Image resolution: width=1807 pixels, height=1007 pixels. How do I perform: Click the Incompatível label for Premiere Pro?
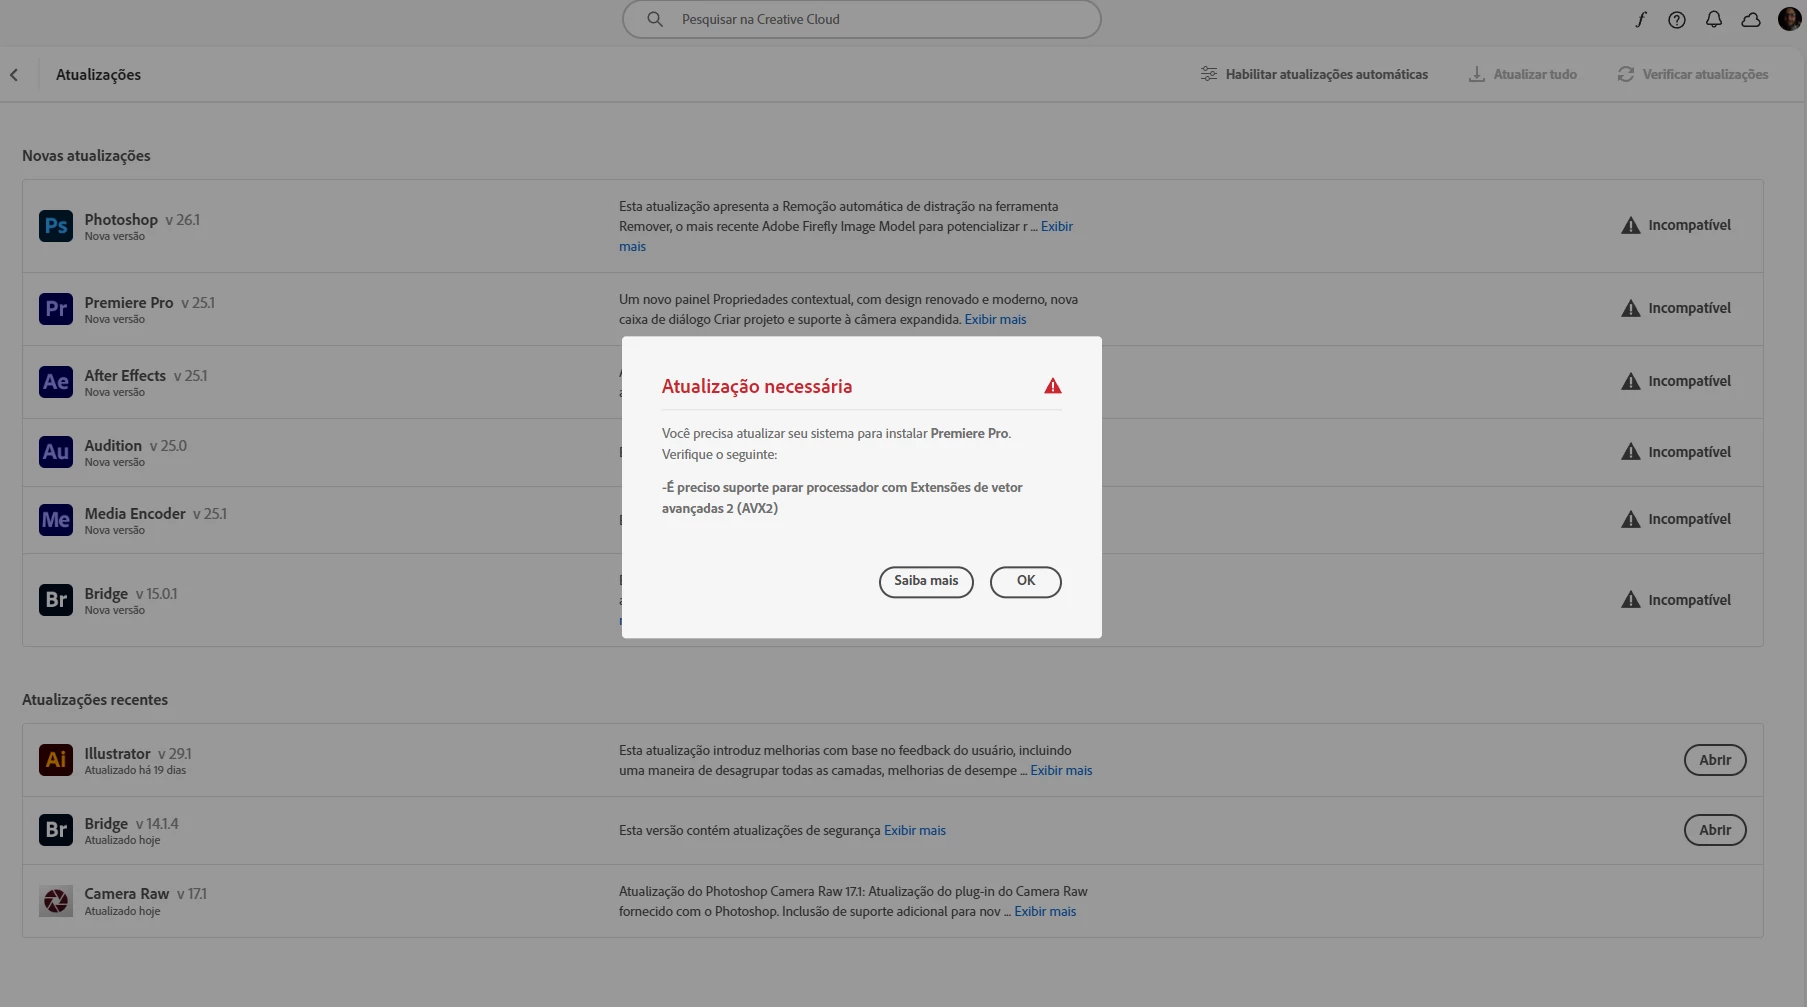pos(1690,309)
